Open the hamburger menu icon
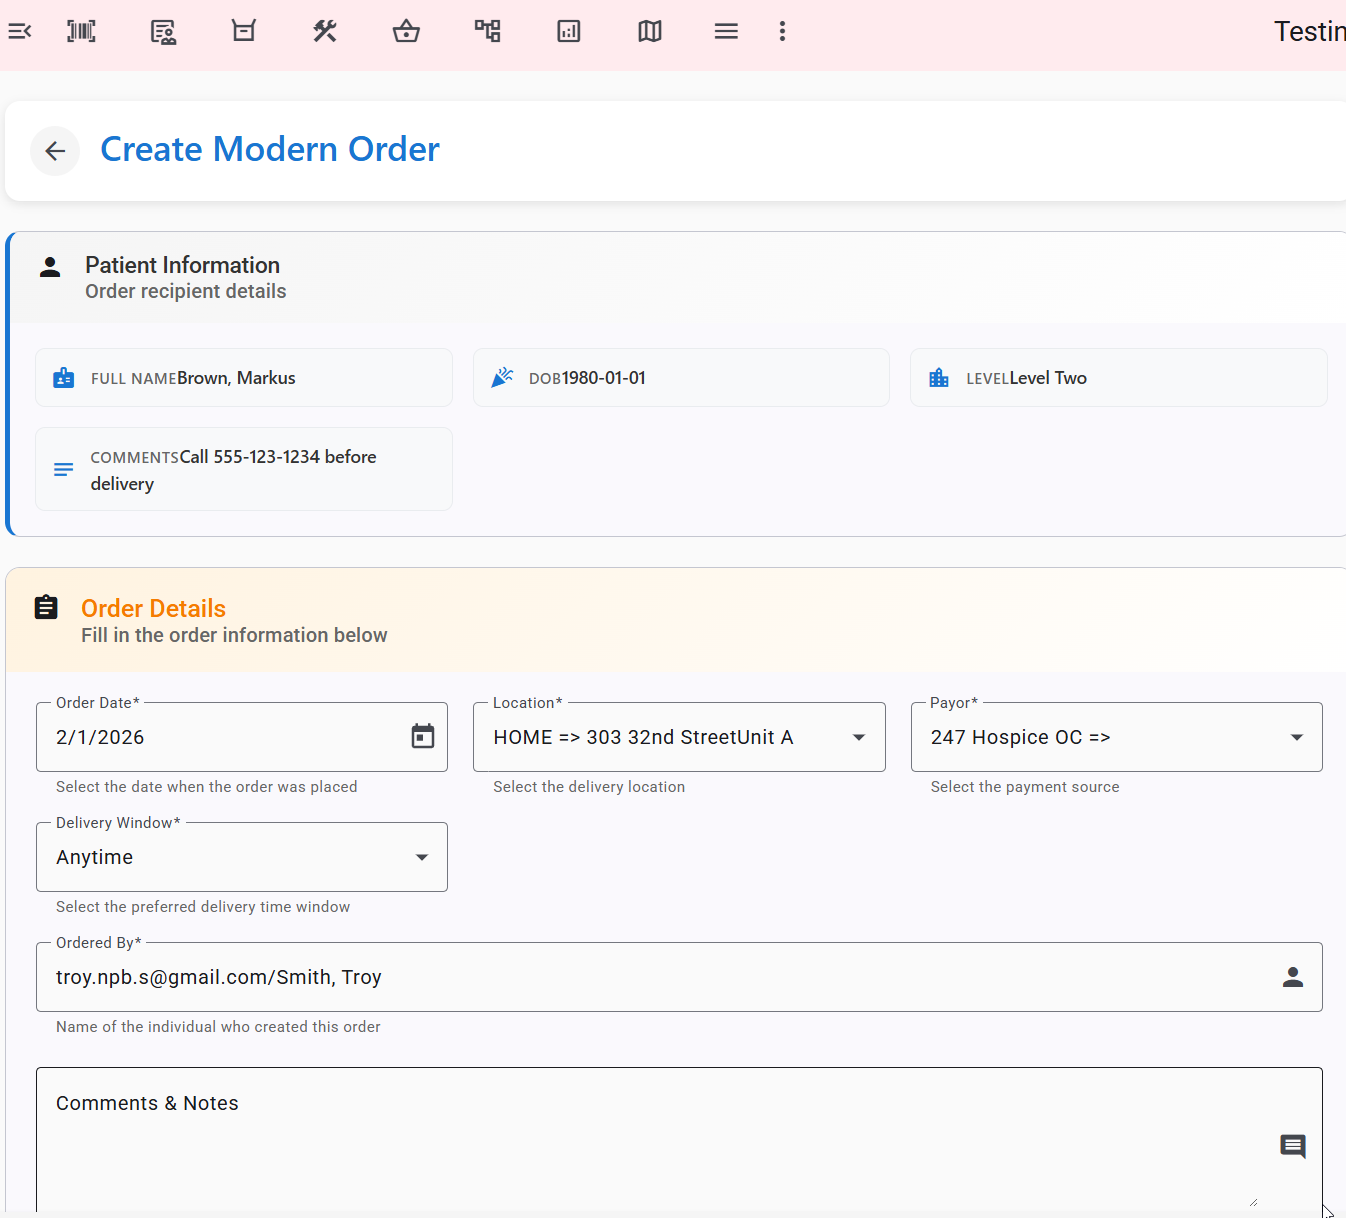The height and width of the screenshot is (1218, 1346). (x=726, y=31)
